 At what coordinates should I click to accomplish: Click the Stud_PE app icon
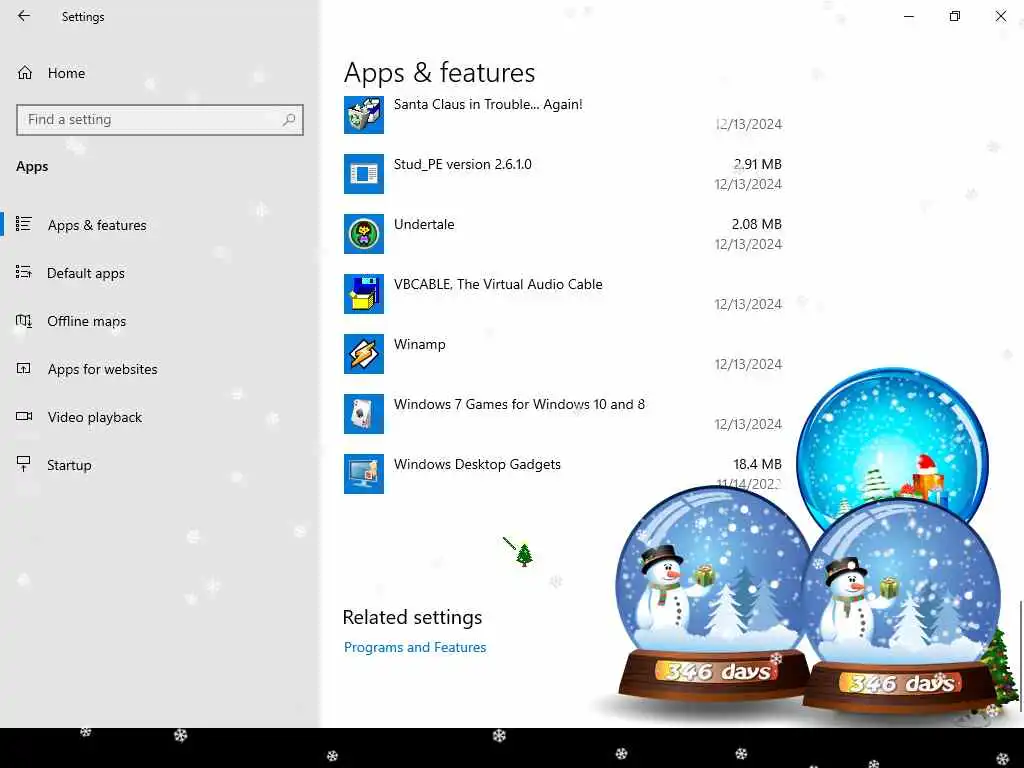(x=364, y=174)
